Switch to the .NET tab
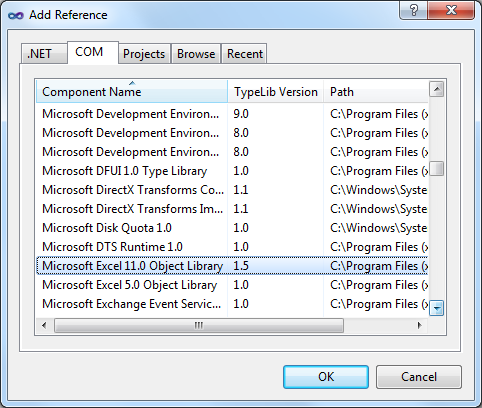Image resolution: width=482 pixels, height=408 pixels. pyautogui.click(x=44, y=53)
